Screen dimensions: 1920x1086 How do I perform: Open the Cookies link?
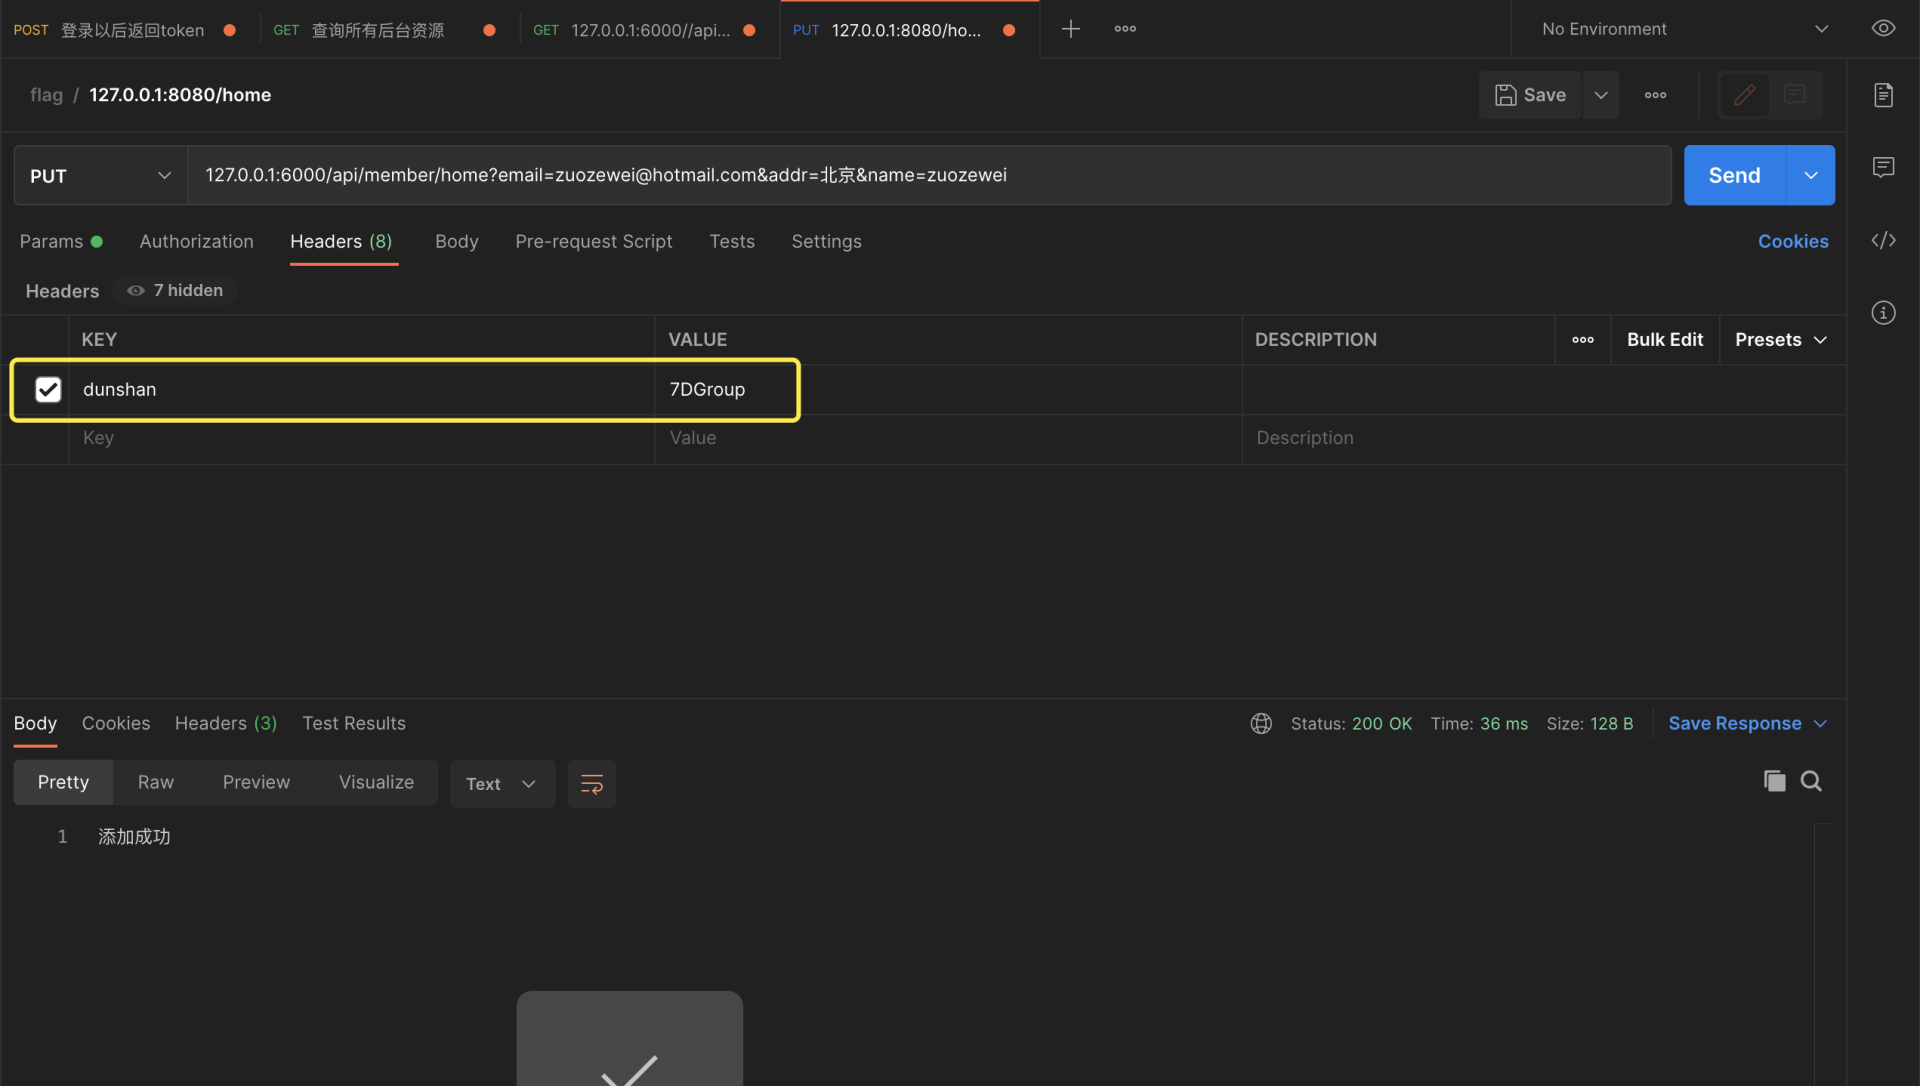pyautogui.click(x=1793, y=241)
